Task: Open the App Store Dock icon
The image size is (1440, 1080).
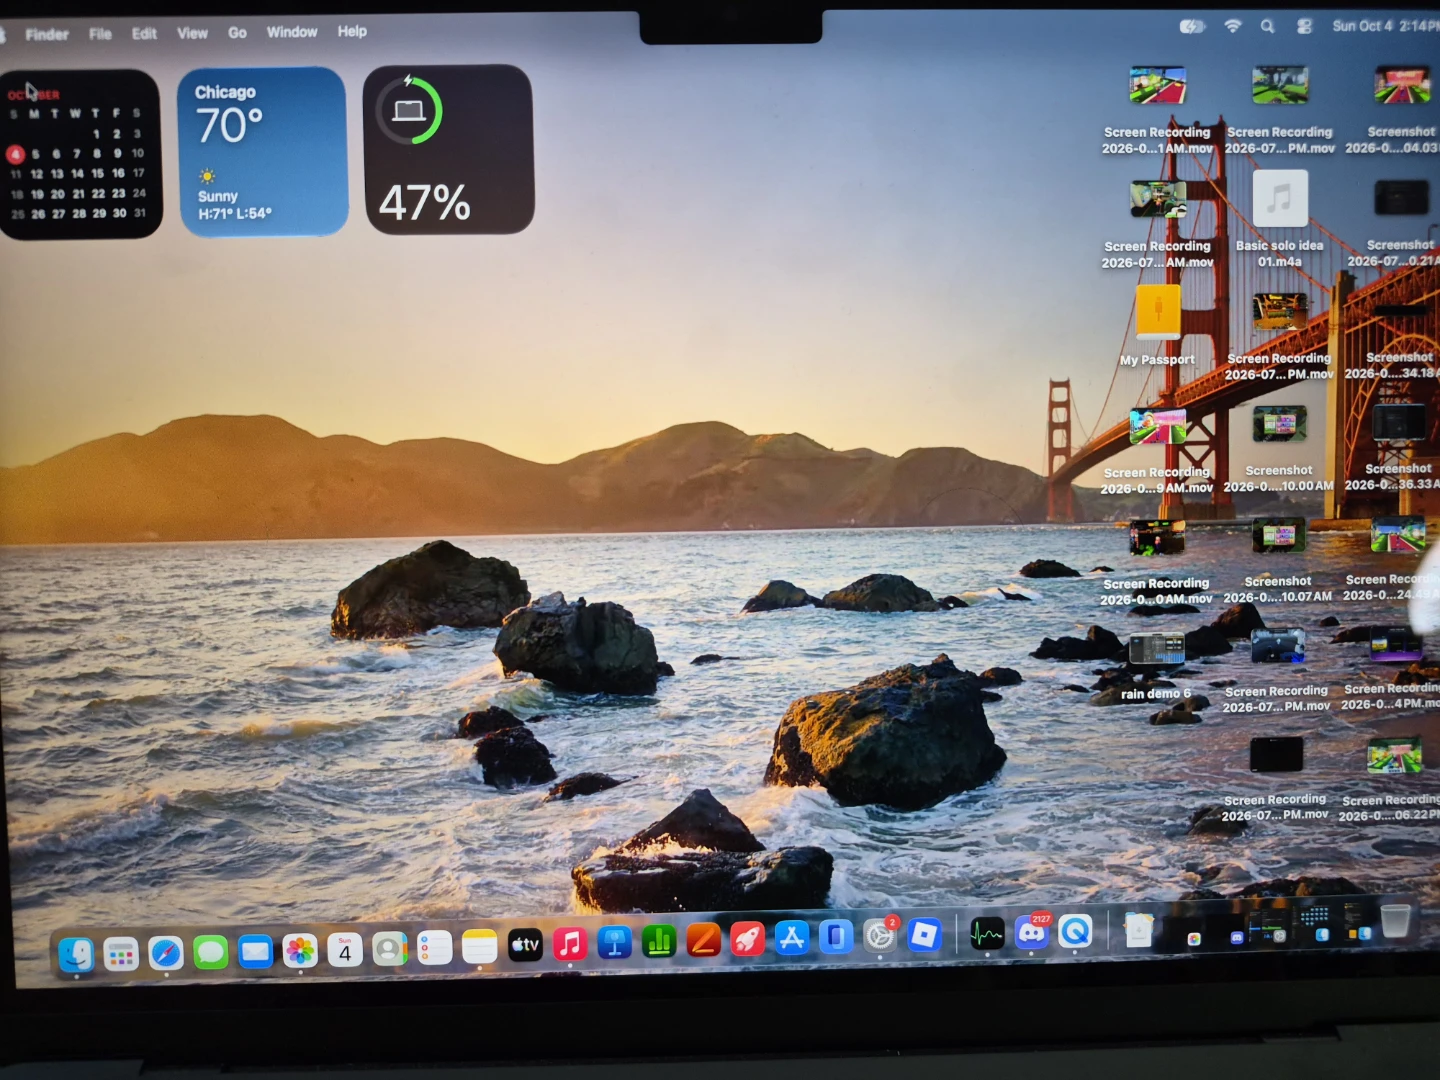Action: click(792, 938)
